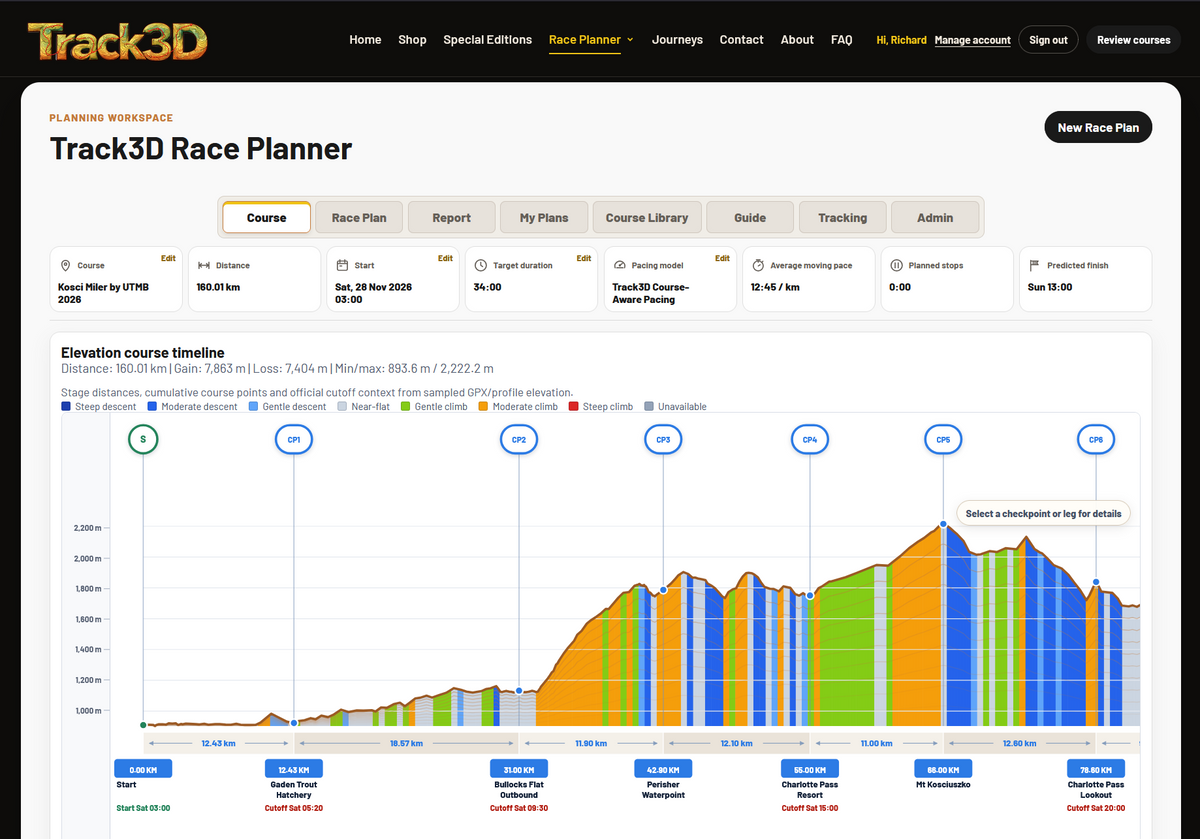
Task: Click the 31.00 KM Bullocks Flat badge
Action: (x=519, y=769)
